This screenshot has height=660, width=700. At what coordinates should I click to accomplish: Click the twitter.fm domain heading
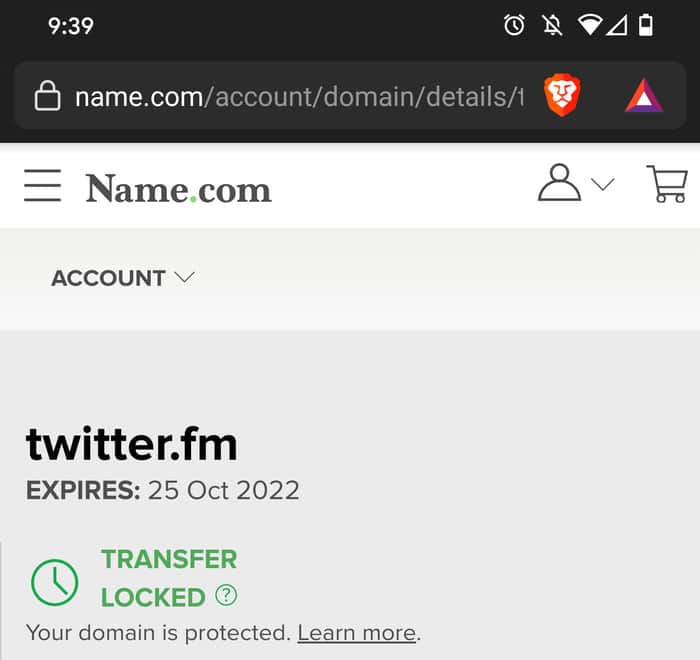click(132, 444)
